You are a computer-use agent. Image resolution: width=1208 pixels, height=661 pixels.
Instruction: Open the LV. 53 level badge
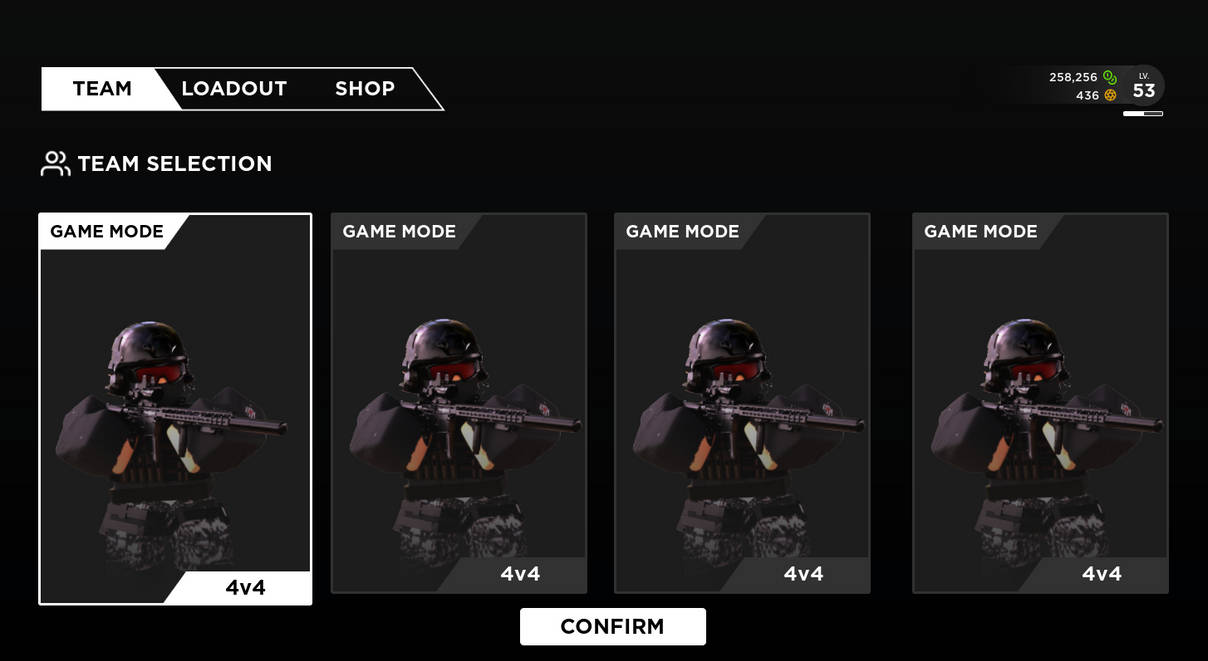coord(1144,86)
